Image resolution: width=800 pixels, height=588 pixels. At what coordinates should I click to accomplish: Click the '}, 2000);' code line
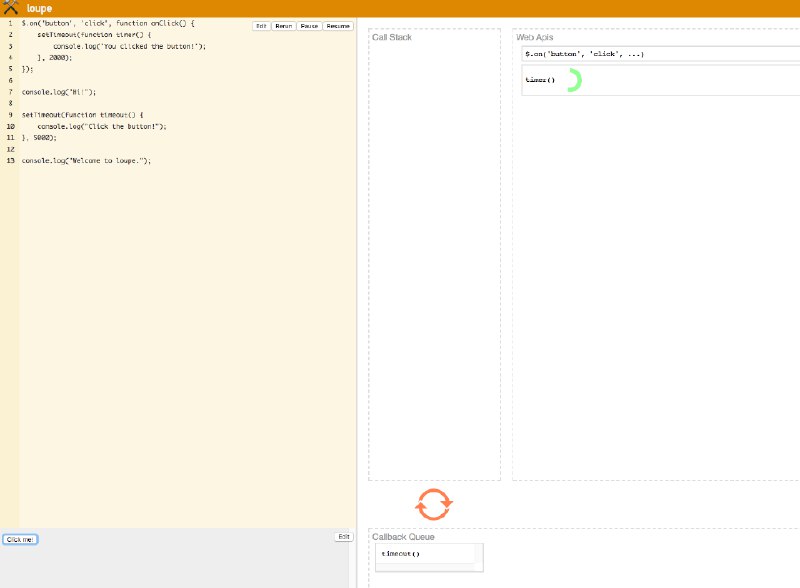coord(55,58)
